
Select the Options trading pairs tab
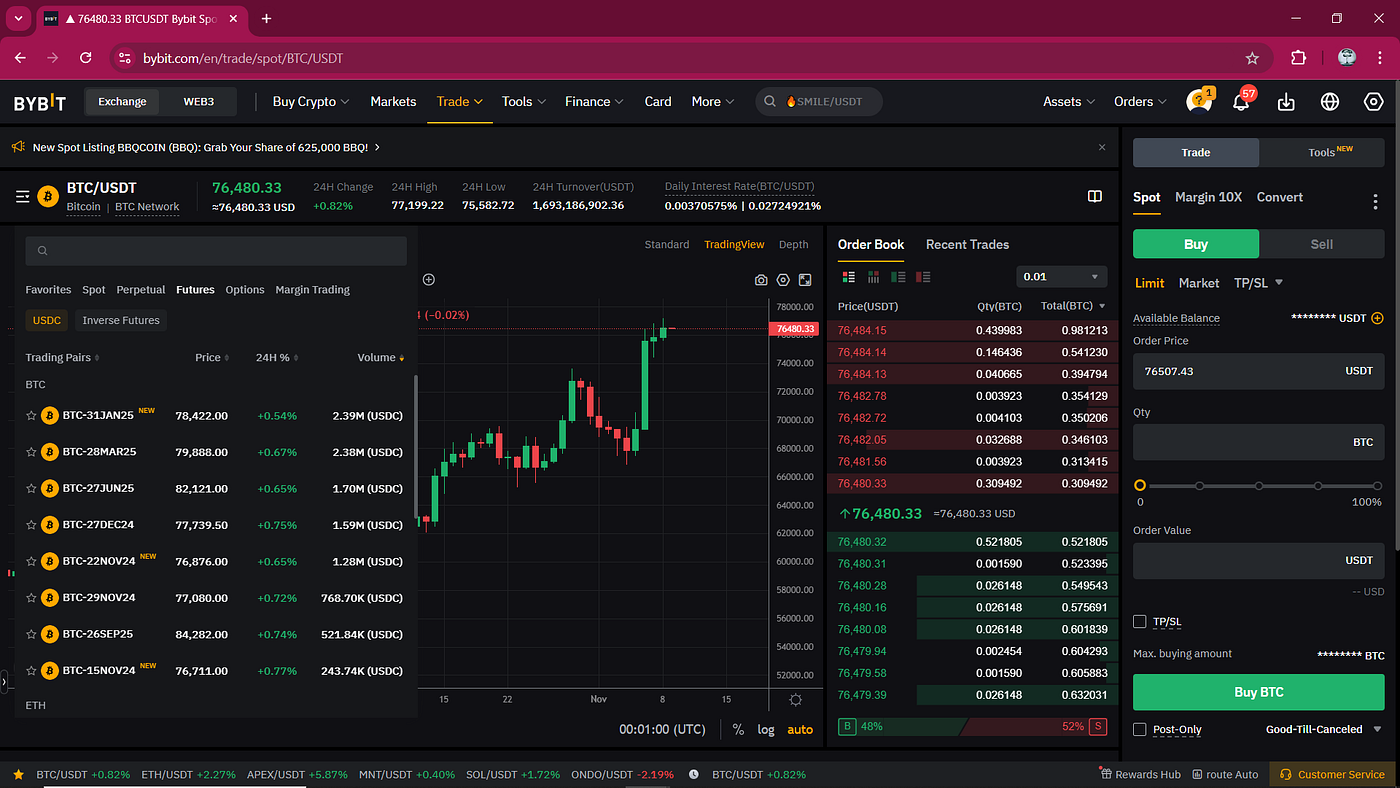pyautogui.click(x=244, y=289)
